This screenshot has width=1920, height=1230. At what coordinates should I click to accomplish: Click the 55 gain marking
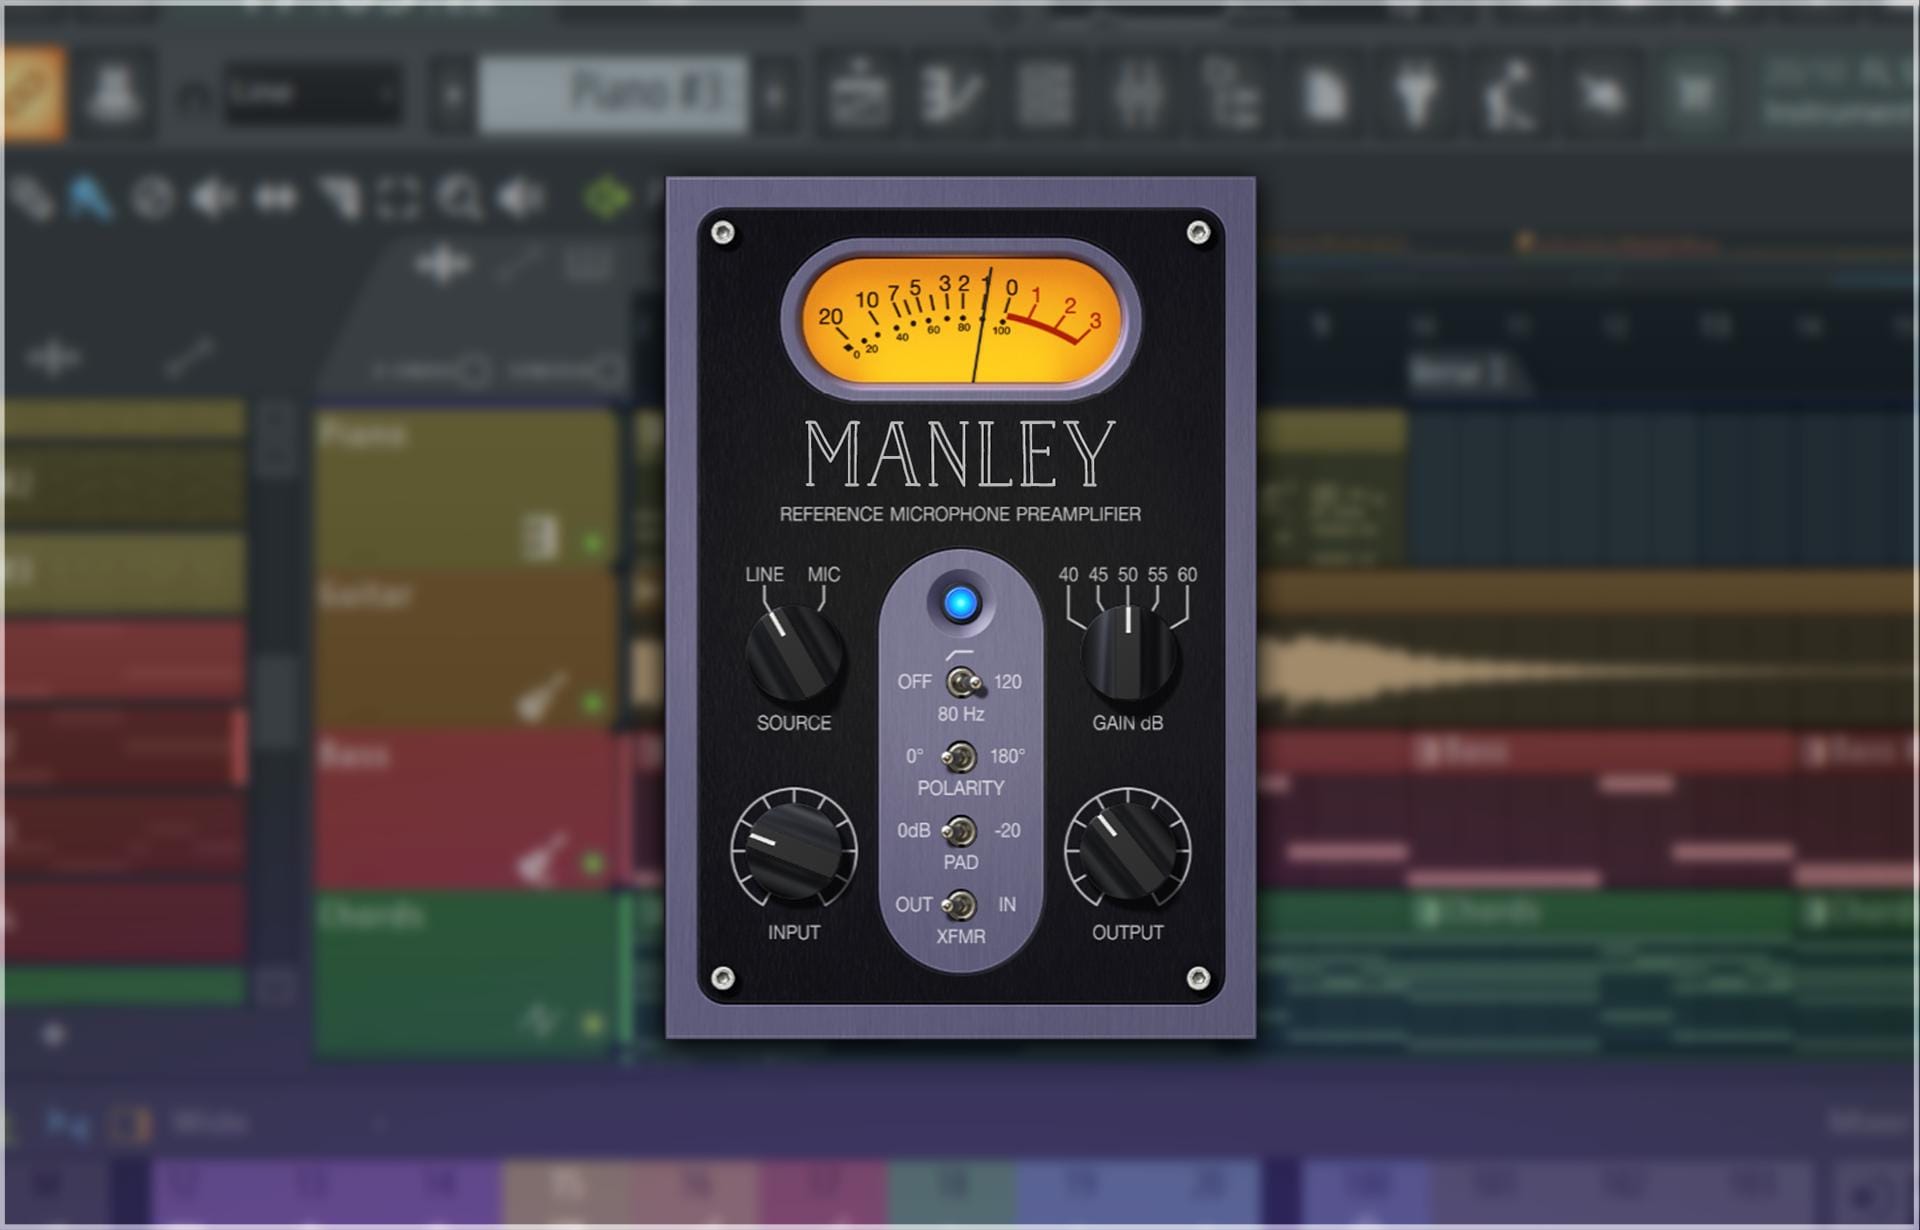[x=1157, y=575]
